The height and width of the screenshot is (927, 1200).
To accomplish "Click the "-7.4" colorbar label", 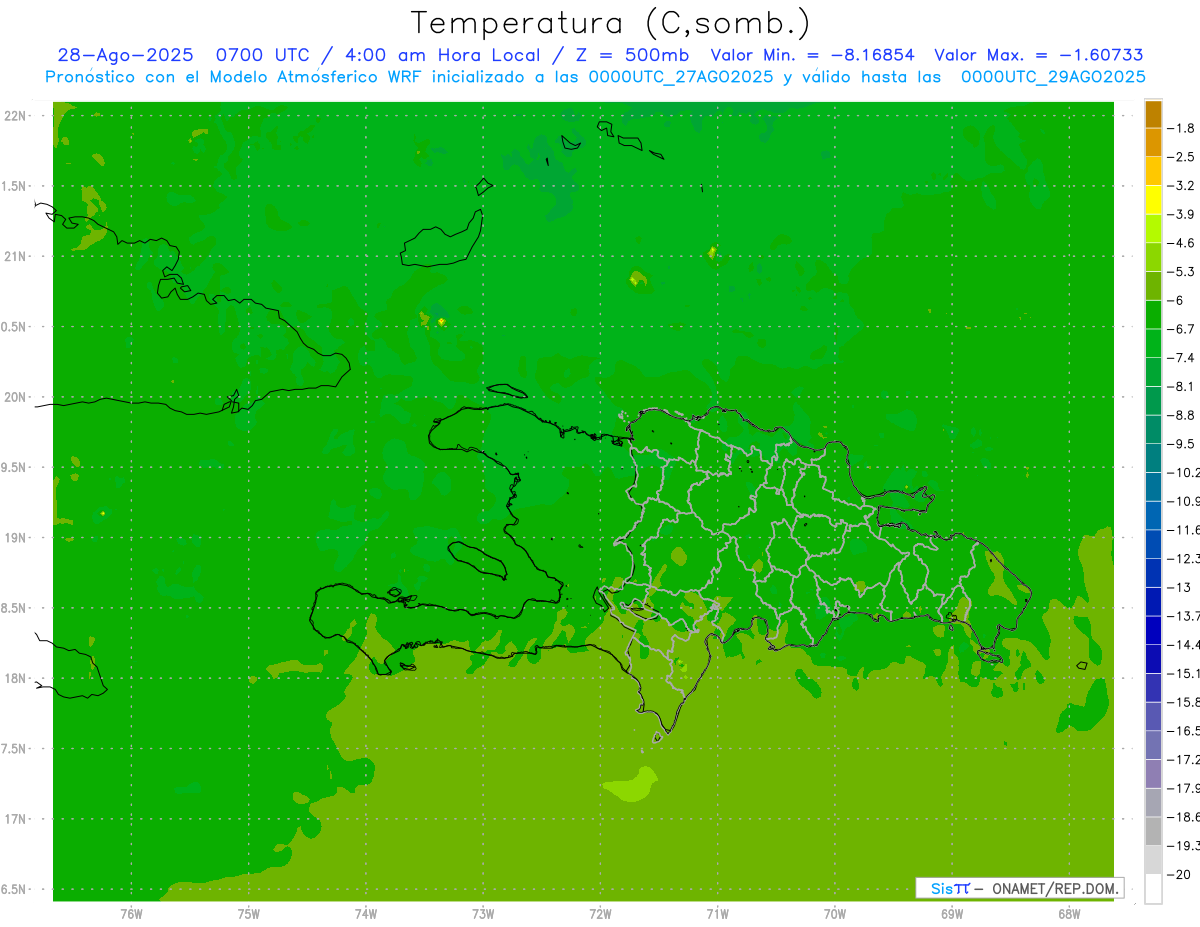I will pos(1182,358).
